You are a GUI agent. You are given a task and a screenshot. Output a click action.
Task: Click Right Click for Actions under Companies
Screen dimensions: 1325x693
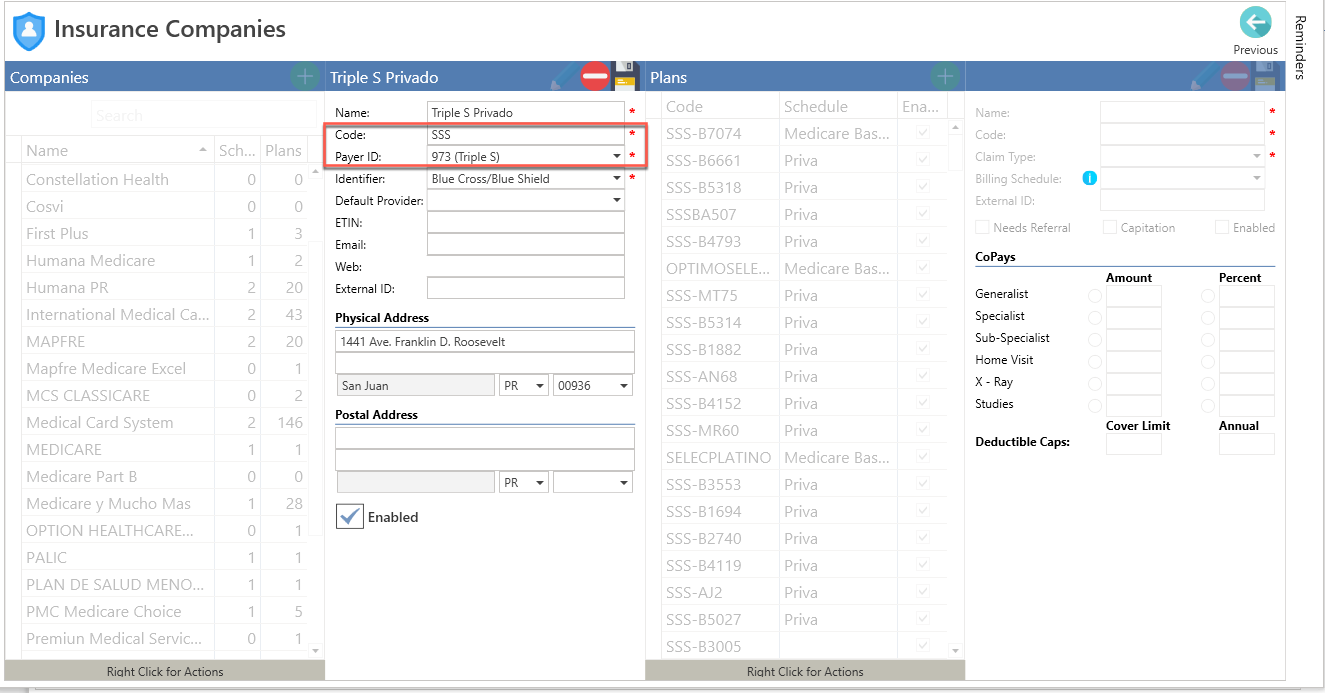click(x=165, y=671)
